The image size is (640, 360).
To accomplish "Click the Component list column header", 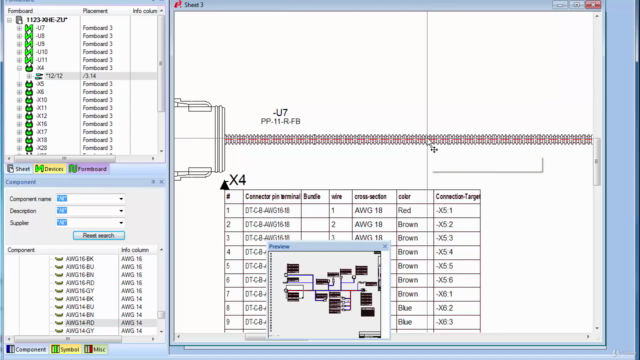I will (62, 250).
